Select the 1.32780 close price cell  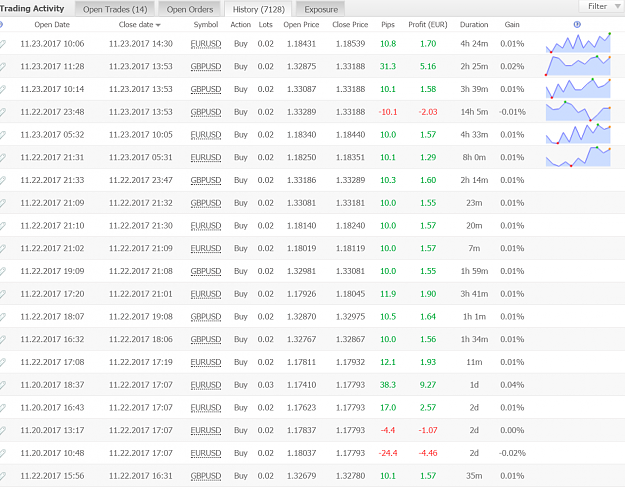coord(350,475)
